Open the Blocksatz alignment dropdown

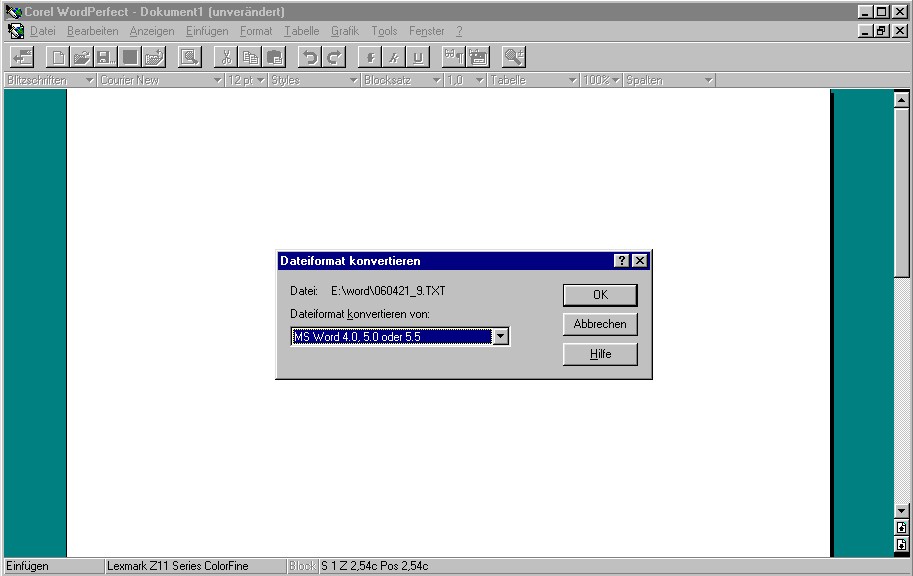[x=436, y=80]
